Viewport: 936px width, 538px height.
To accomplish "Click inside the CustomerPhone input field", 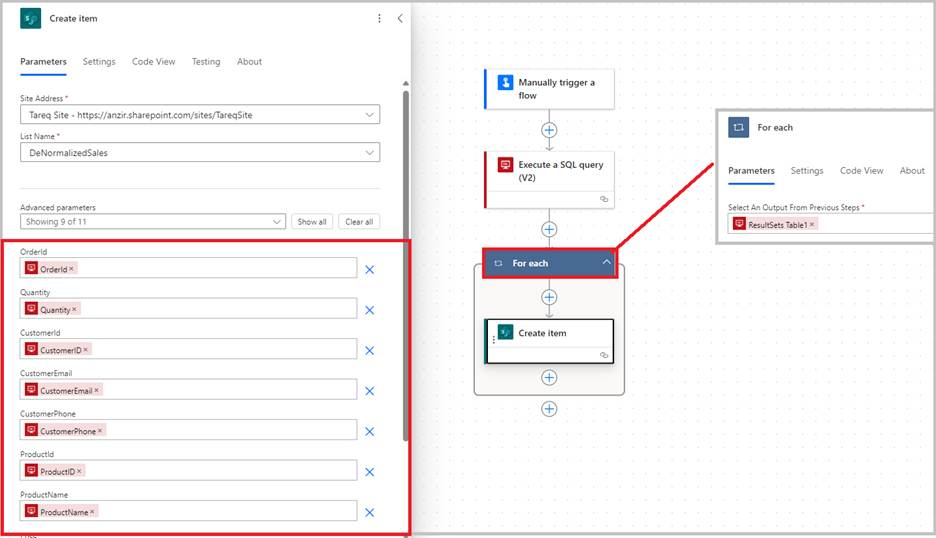I will click(189, 430).
